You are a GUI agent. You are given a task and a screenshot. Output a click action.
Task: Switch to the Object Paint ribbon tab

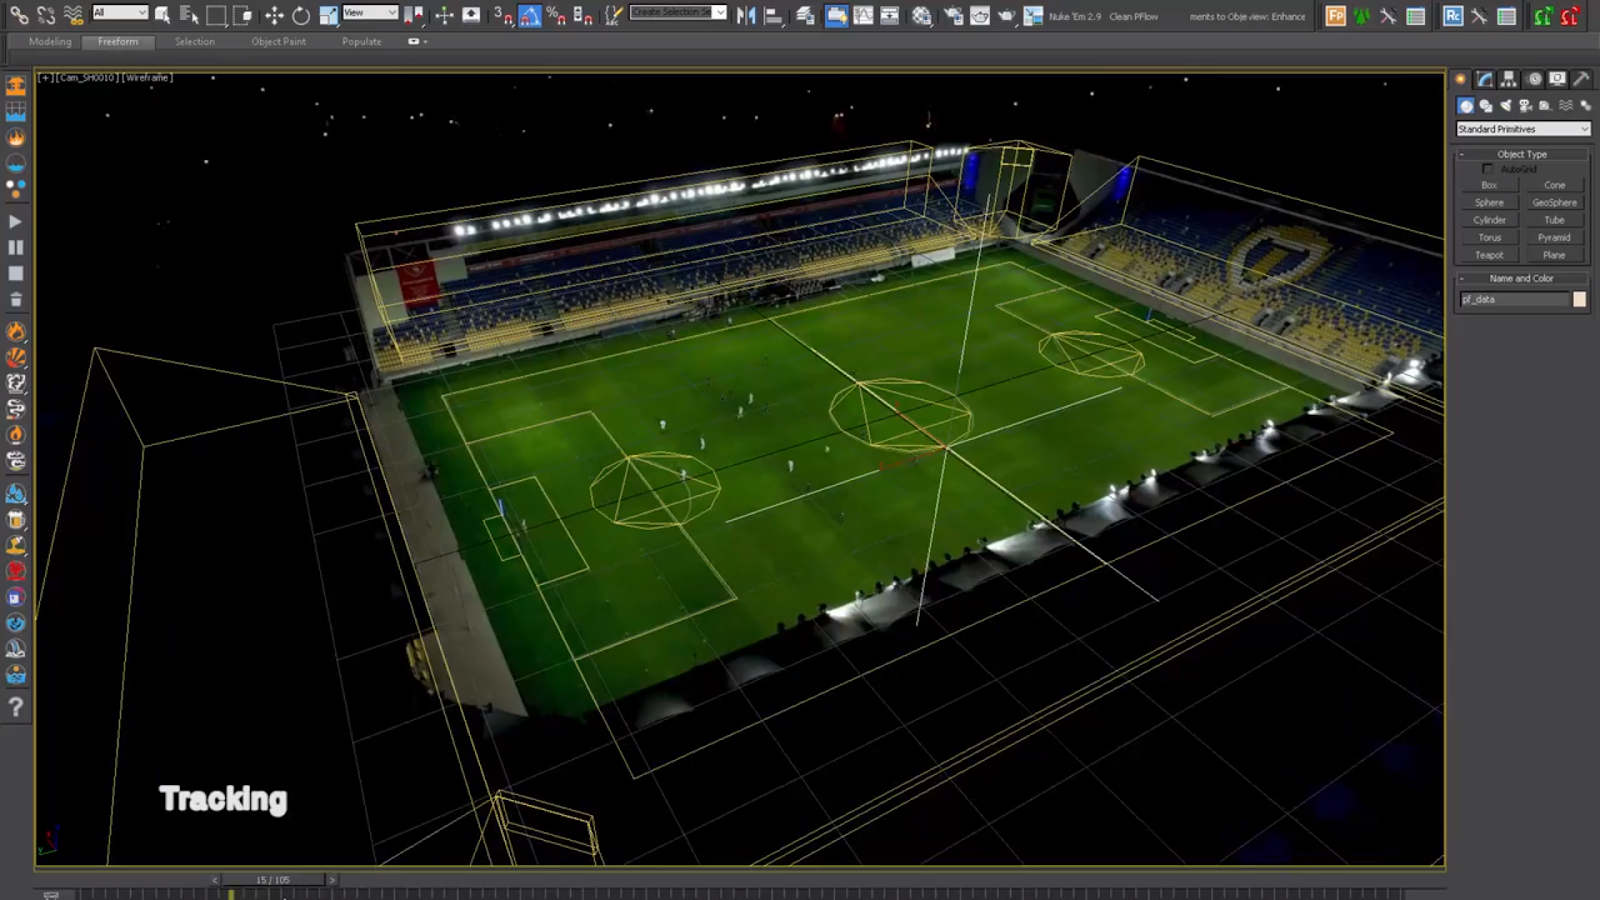279,41
